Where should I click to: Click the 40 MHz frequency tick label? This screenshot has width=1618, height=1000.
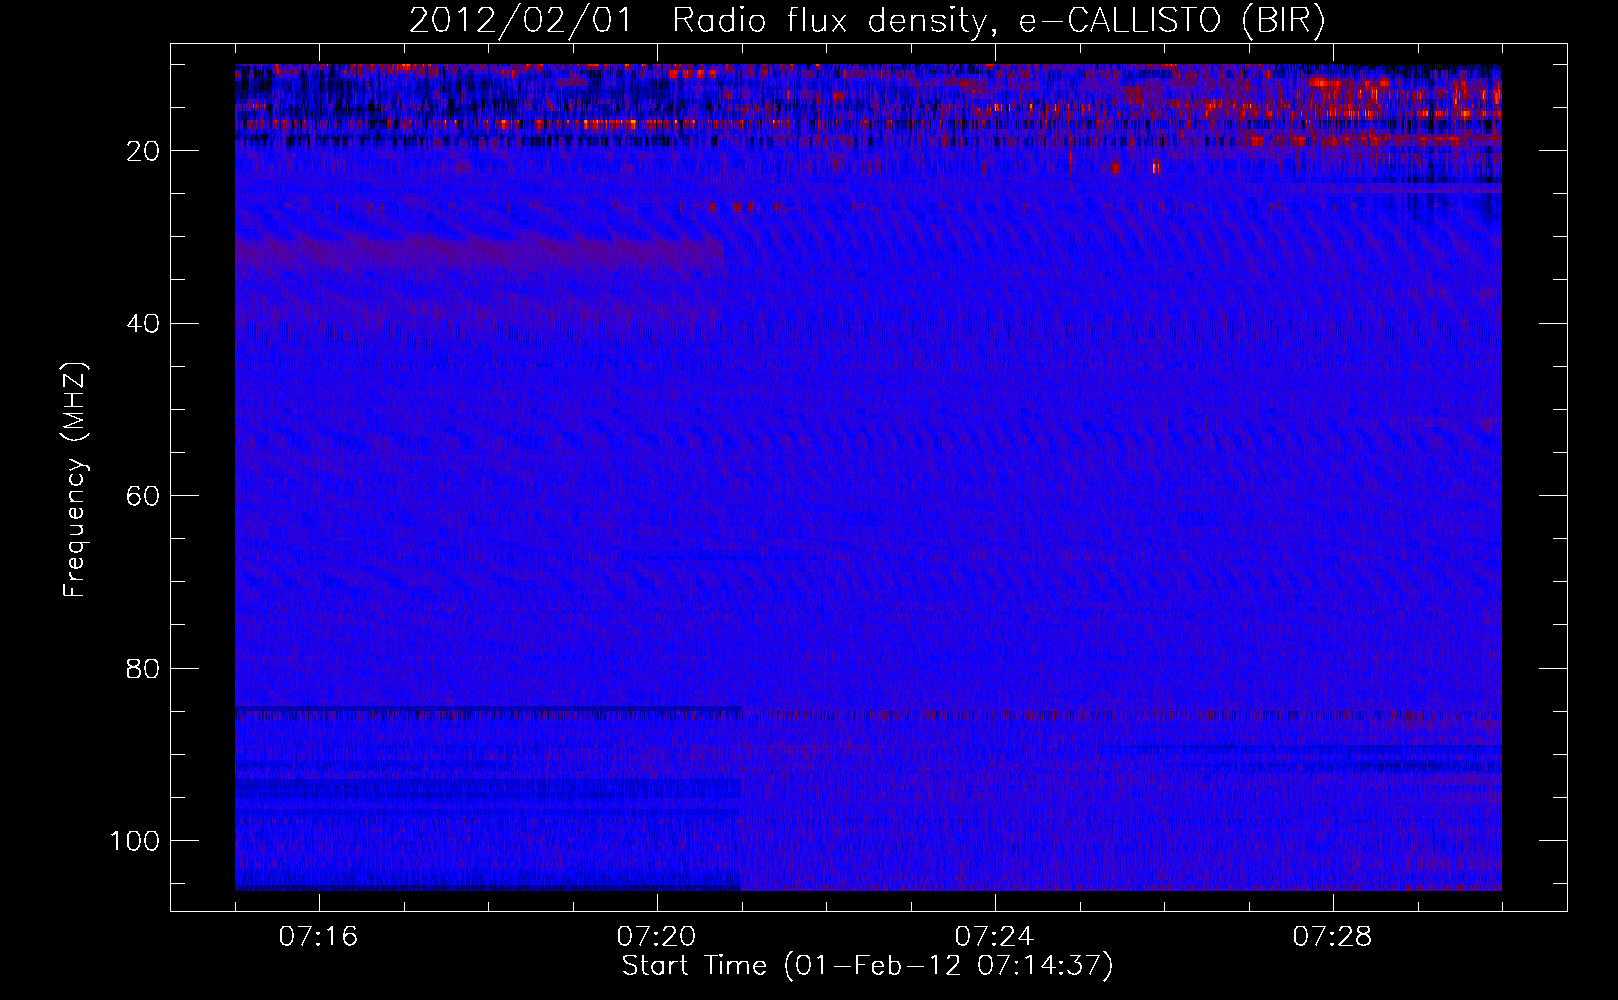click(143, 324)
